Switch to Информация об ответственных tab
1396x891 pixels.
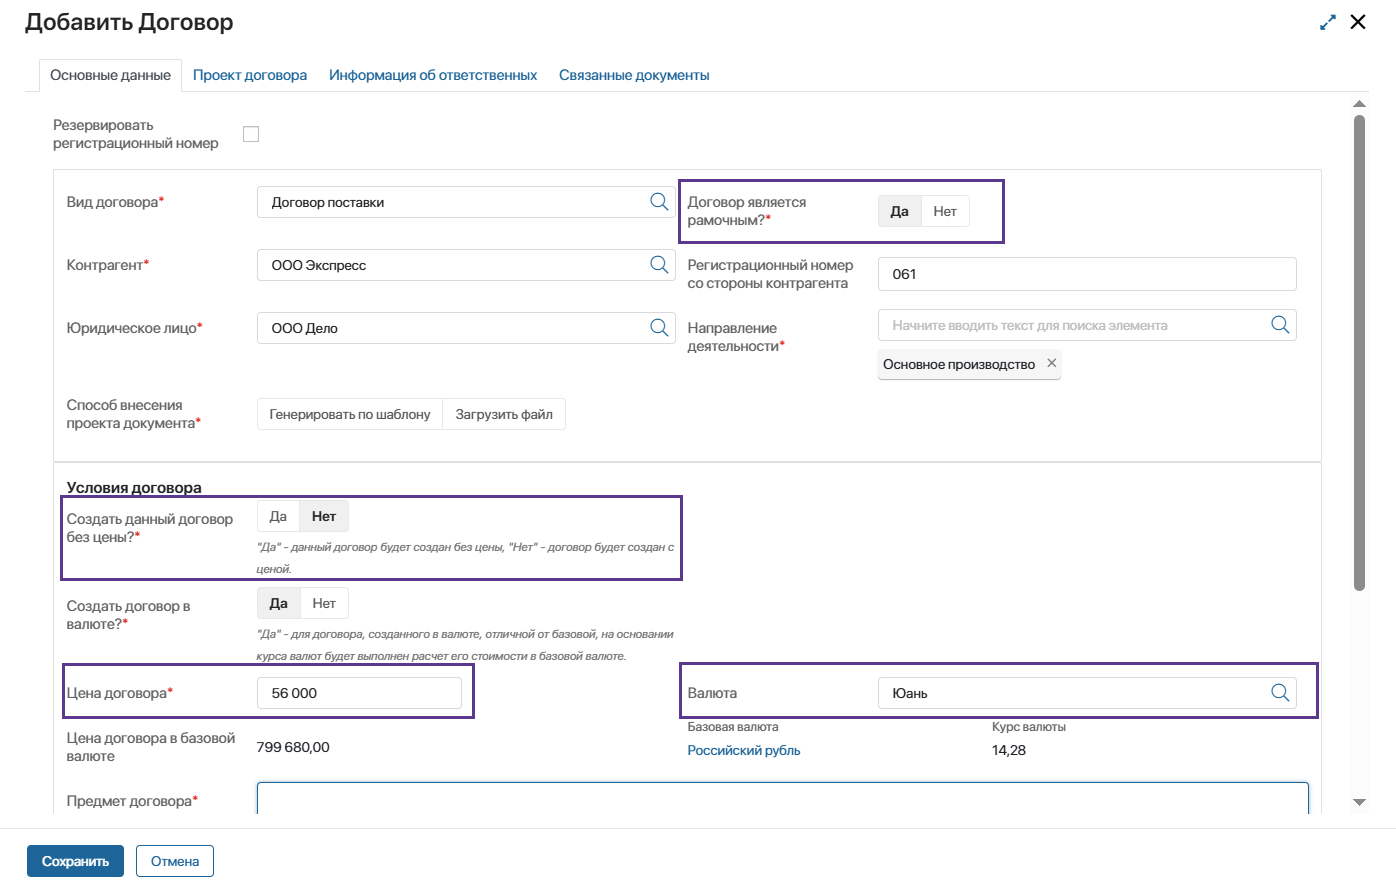[433, 75]
